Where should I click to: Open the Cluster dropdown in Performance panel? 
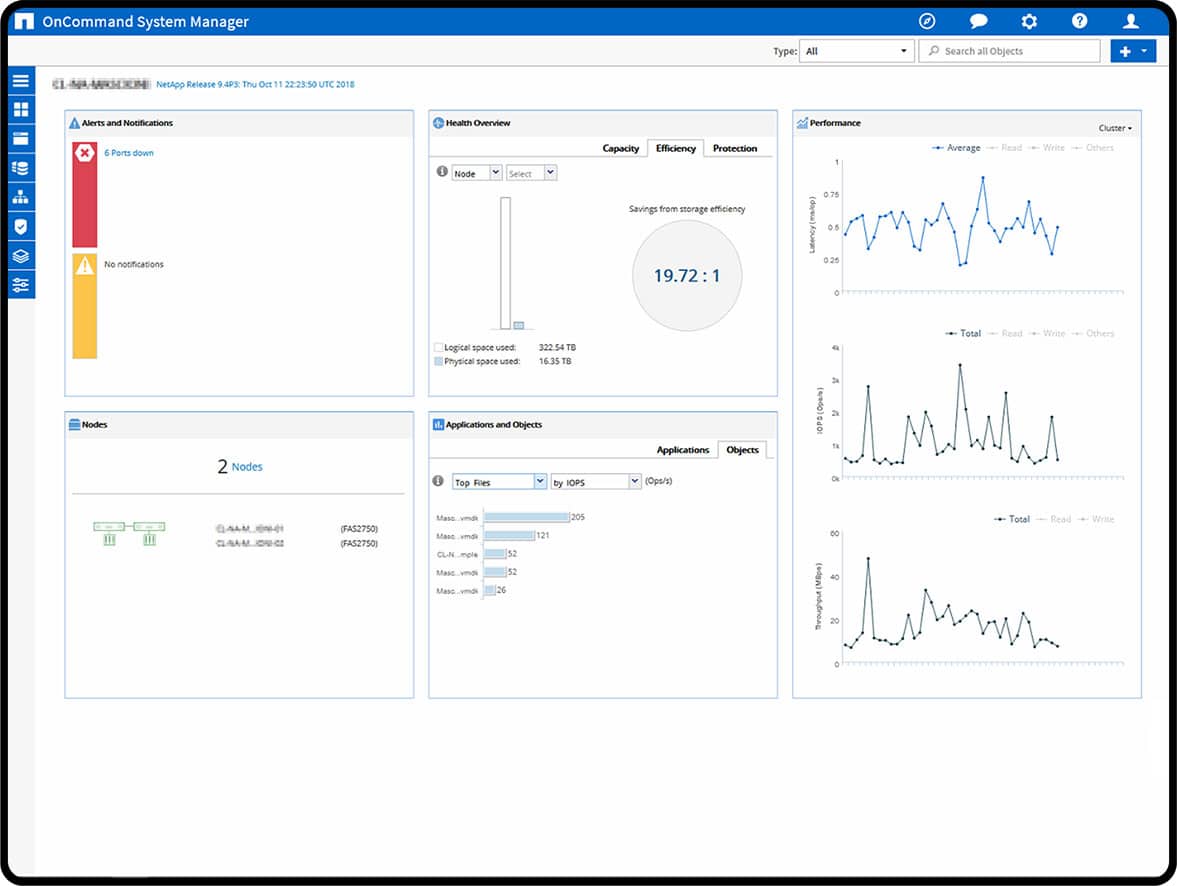pos(1115,128)
